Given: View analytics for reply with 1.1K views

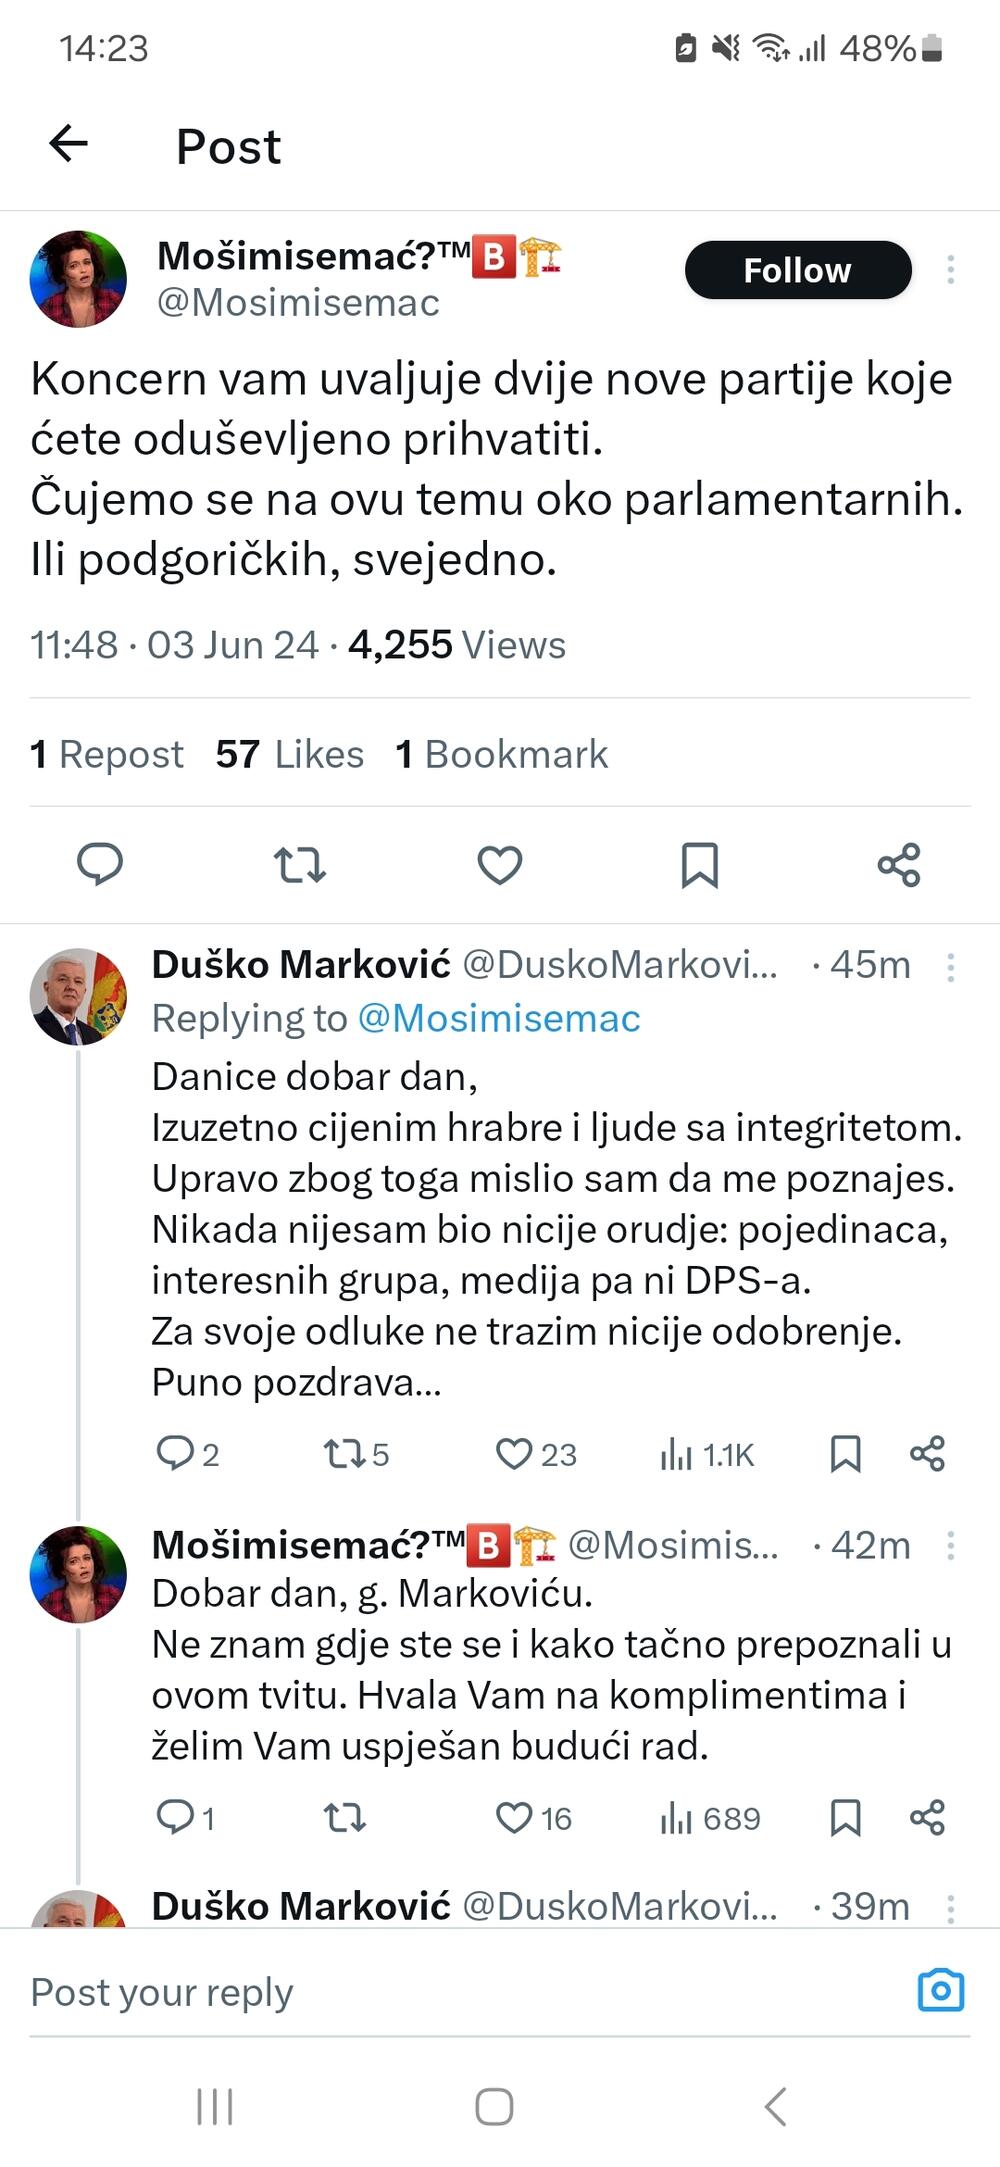Looking at the screenshot, I should 706,1454.
